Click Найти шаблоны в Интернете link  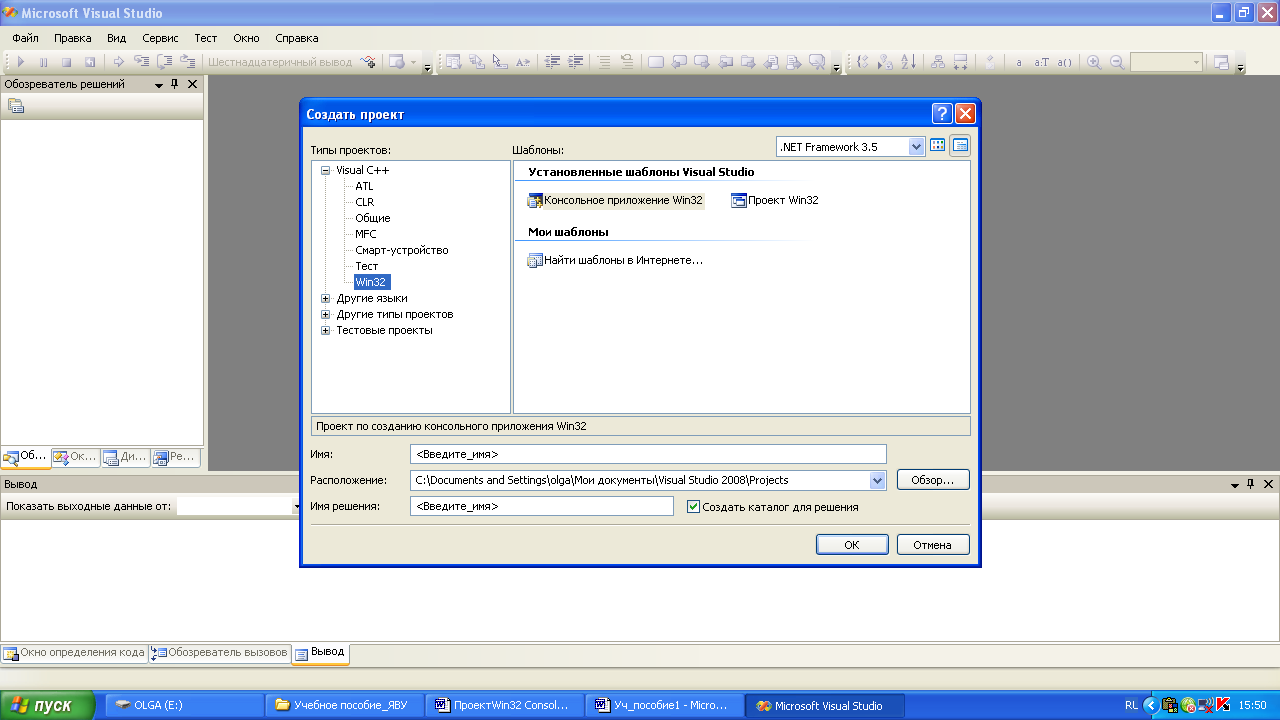pyautogui.click(x=615, y=260)
